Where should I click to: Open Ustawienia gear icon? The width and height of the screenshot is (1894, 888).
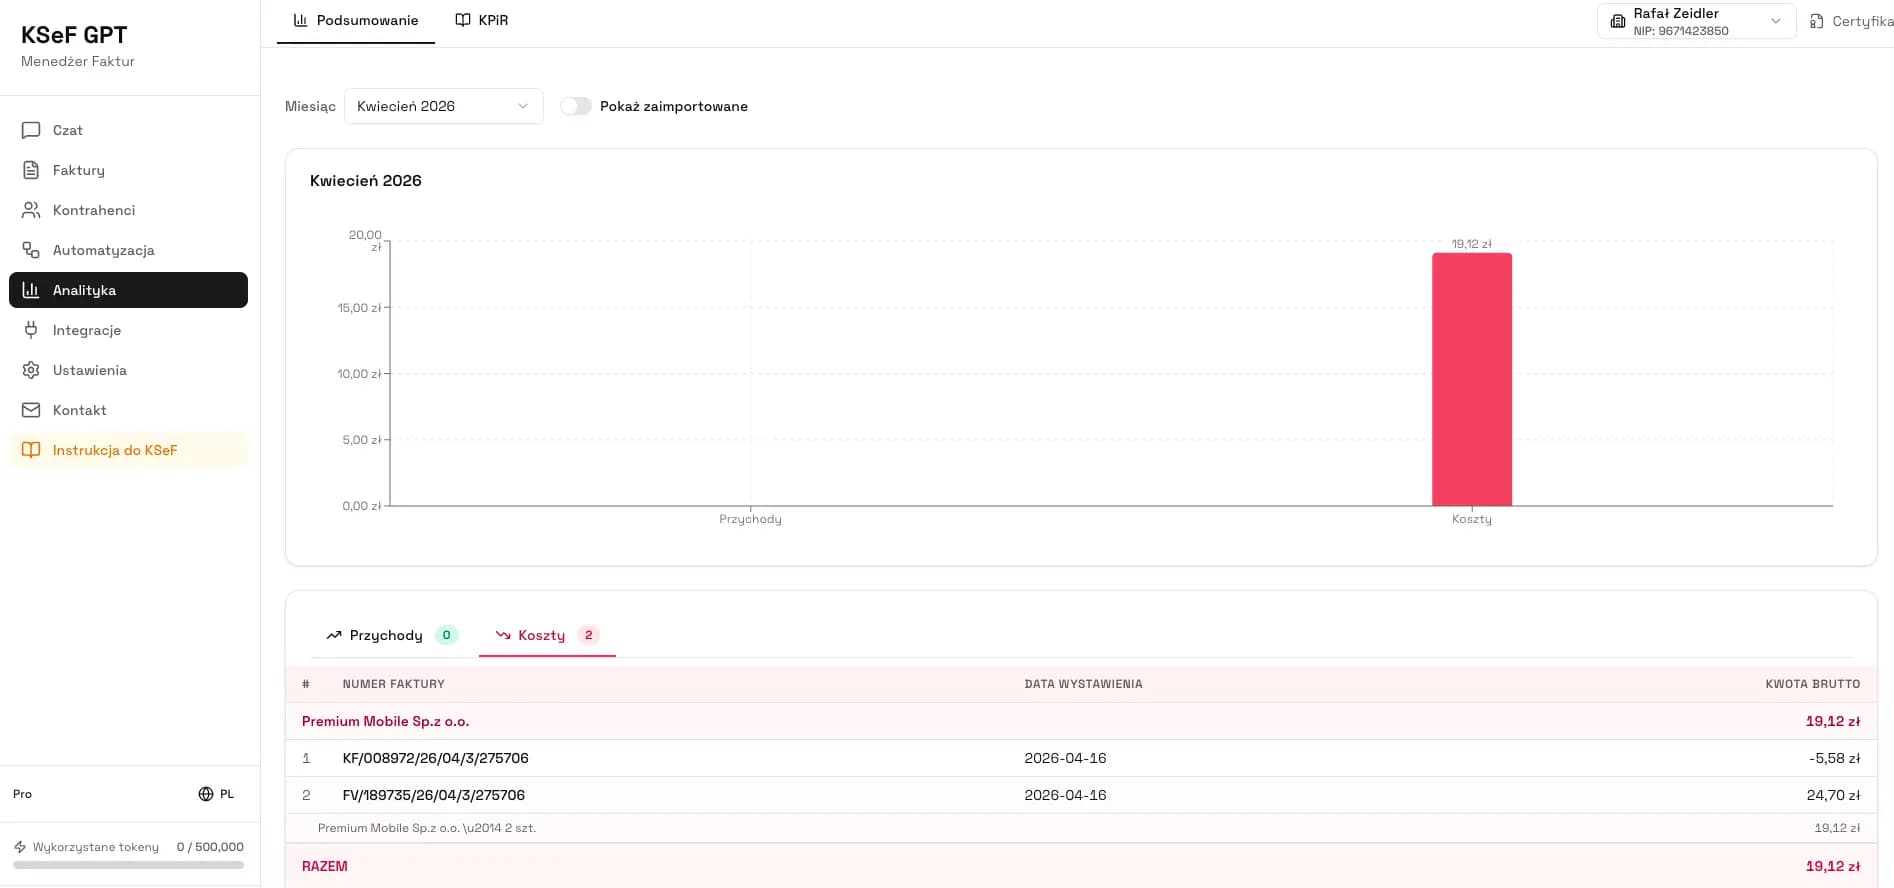point(31,370)
